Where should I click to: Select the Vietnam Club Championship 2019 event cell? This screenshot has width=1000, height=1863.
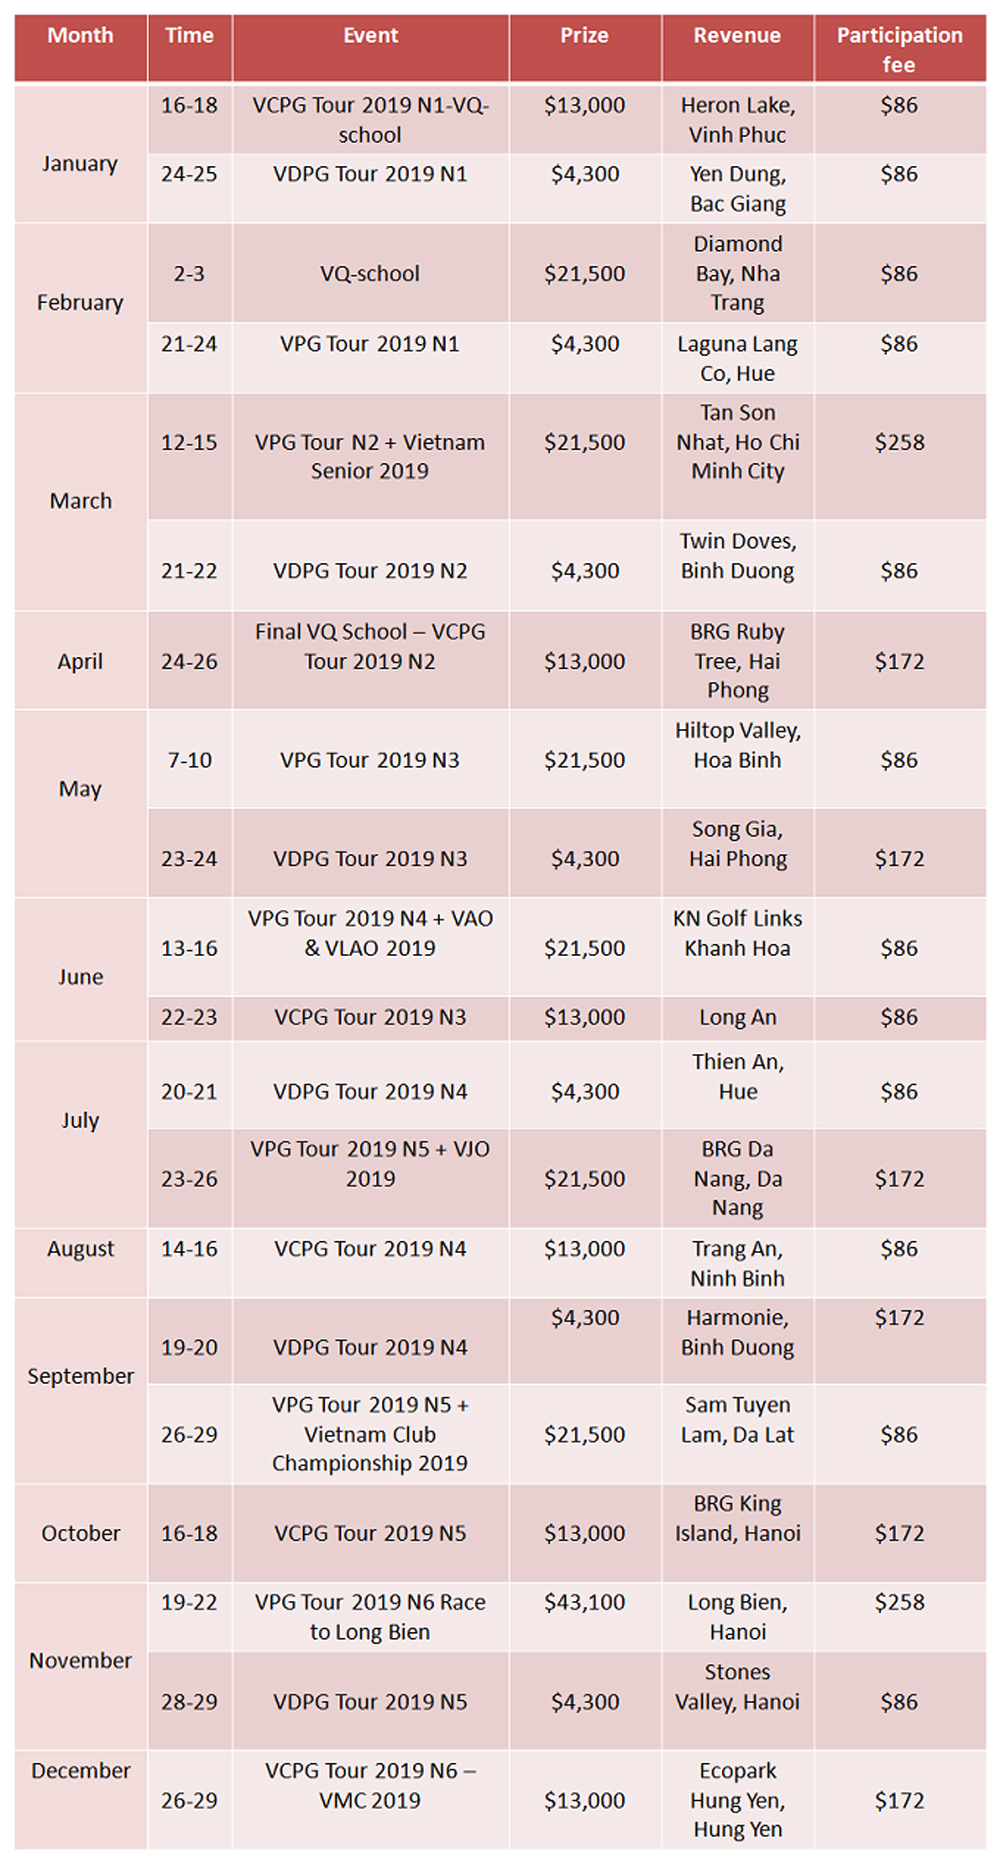coord(371,1434)
